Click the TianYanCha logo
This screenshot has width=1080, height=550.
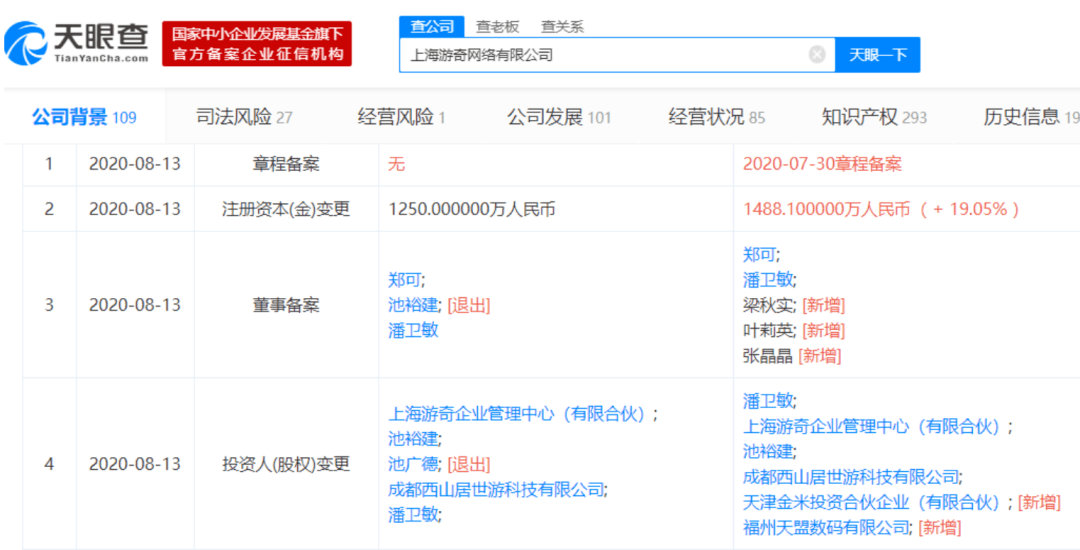[76, 42]
